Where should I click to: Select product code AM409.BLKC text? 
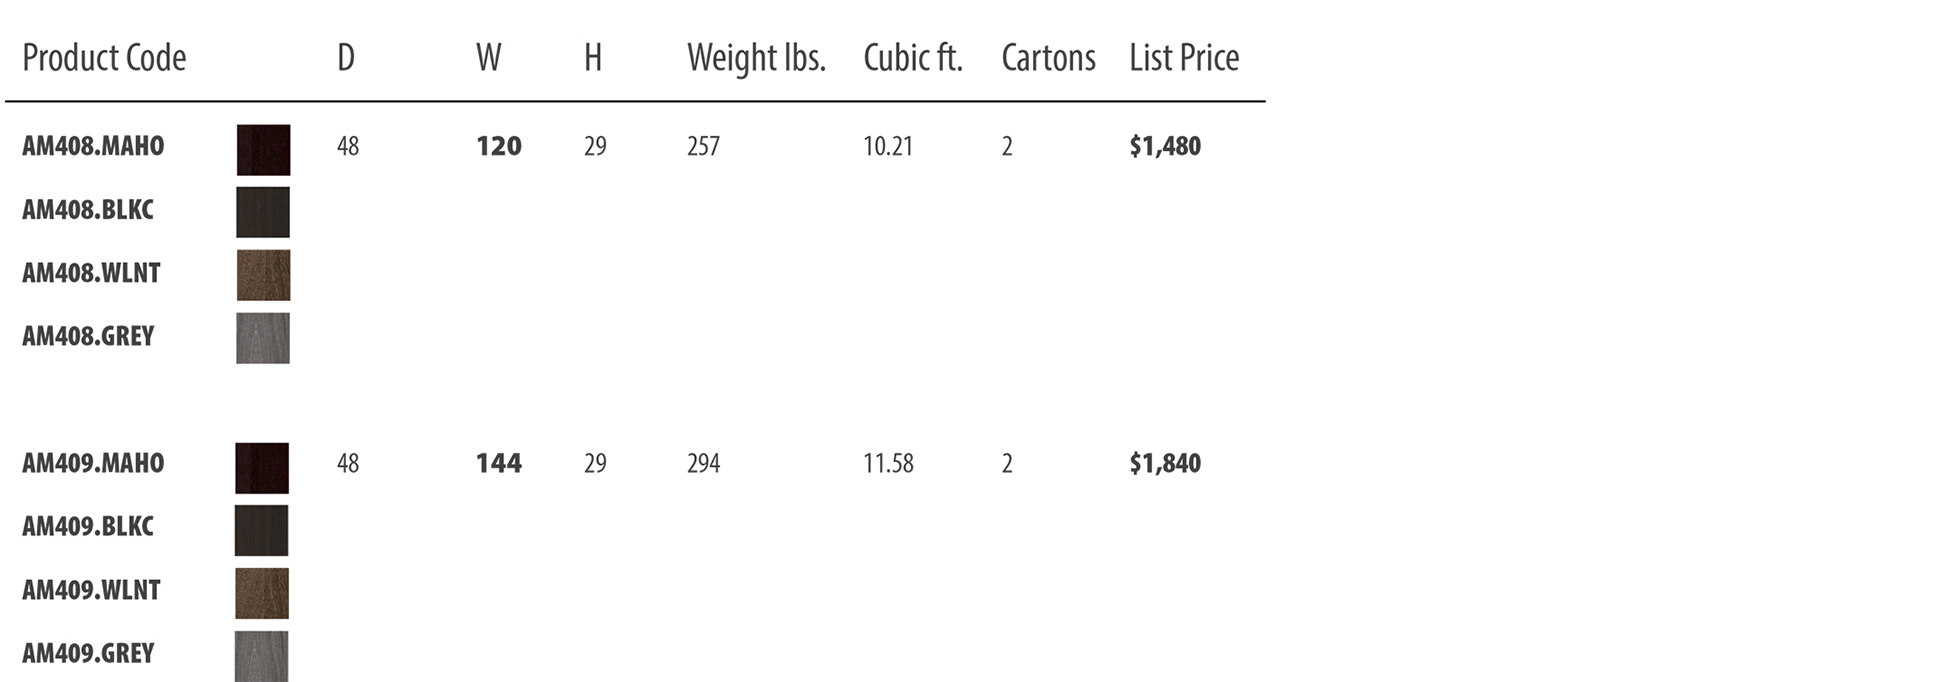tap(88, 526)
